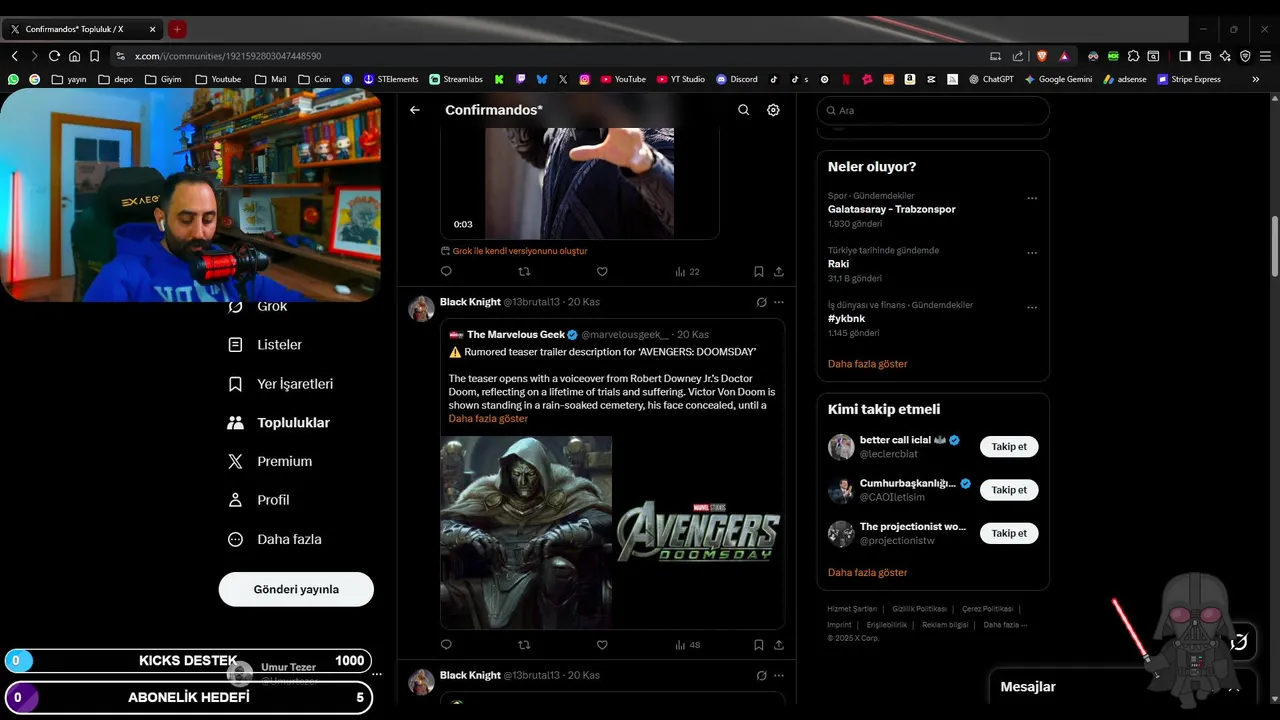This screenshot has height=720, width=1280.
Task: Open Google Gemini bookmark
Action: 1058,79
